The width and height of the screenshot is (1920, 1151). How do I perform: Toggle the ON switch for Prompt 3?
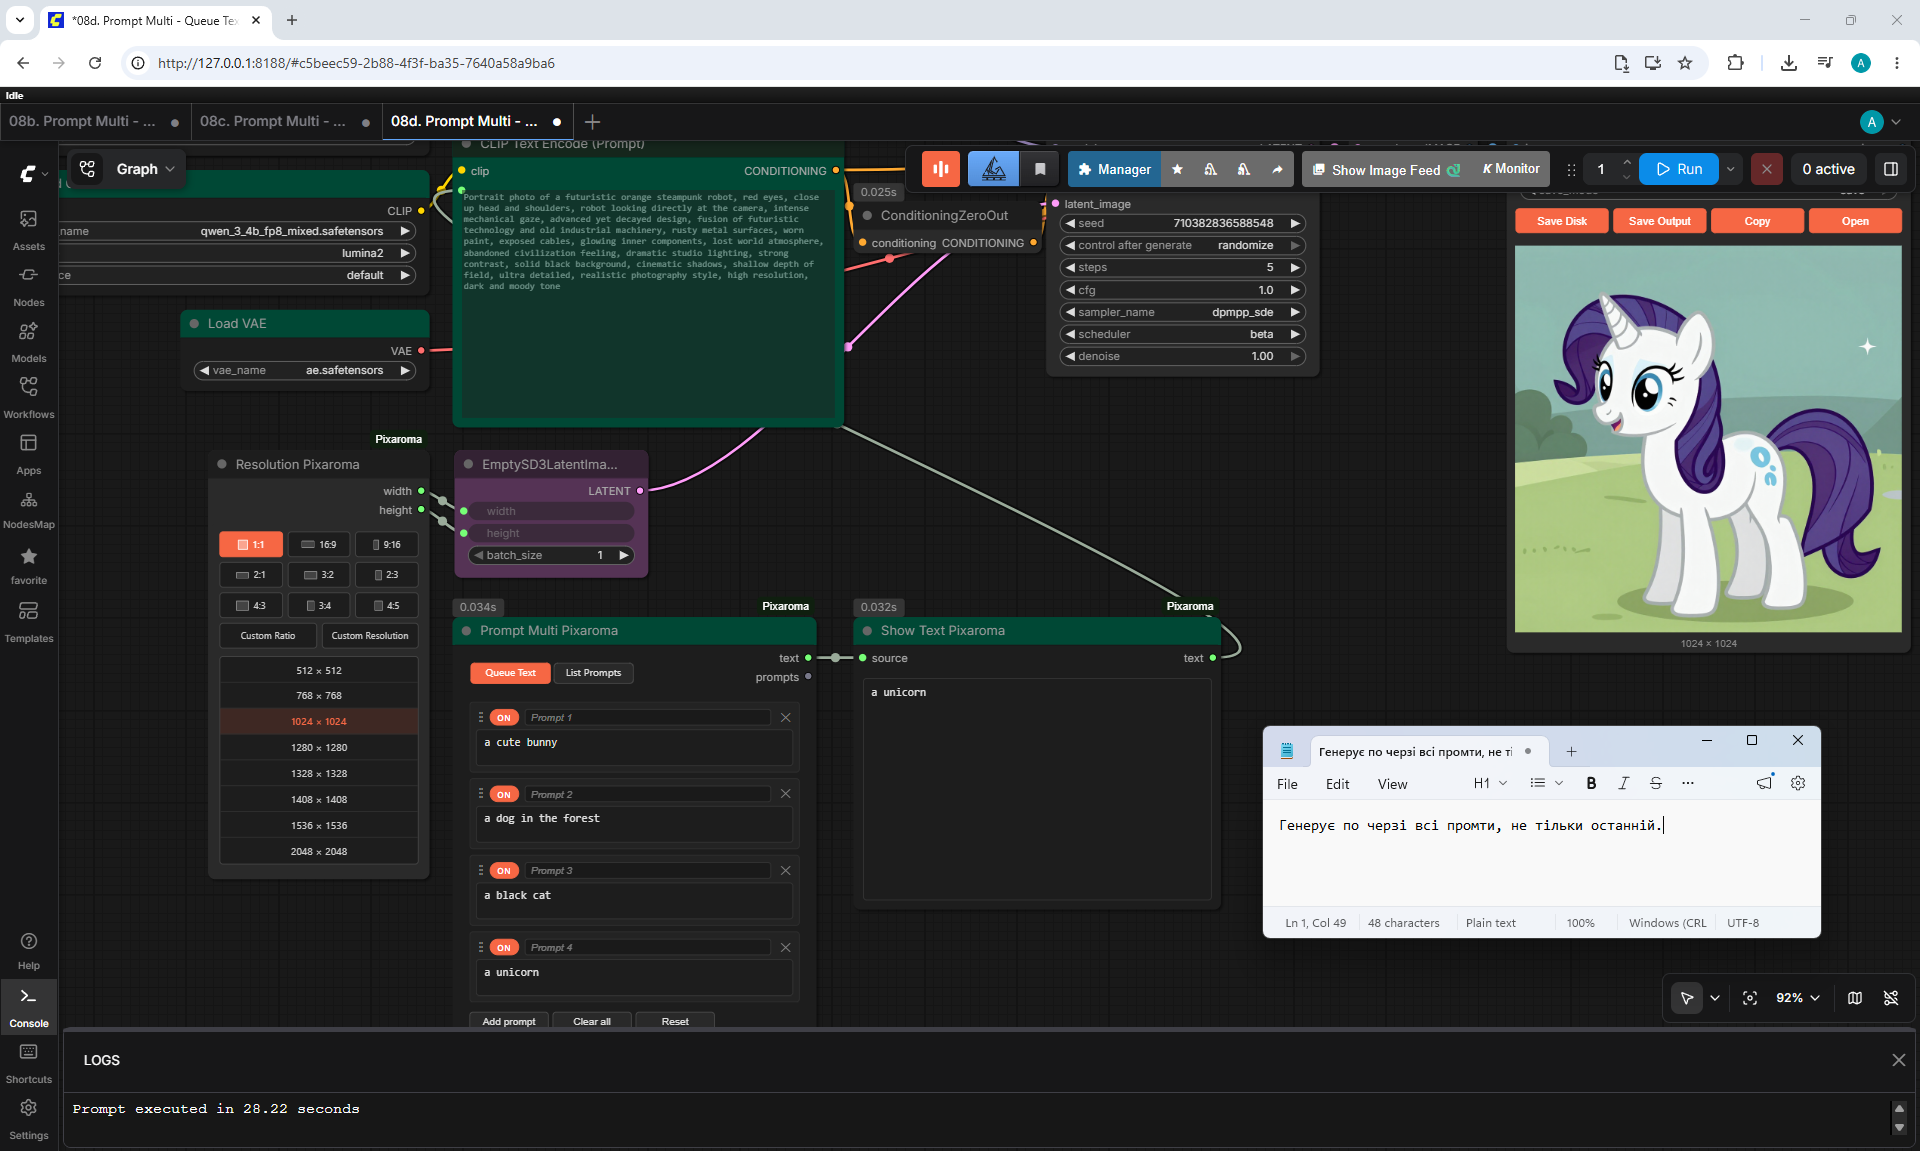click(x=504, y=870)
